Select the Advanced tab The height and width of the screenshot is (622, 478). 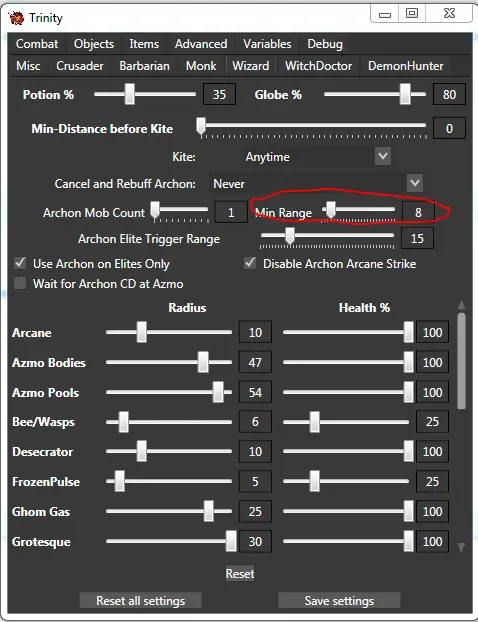[x=201, y=44]
